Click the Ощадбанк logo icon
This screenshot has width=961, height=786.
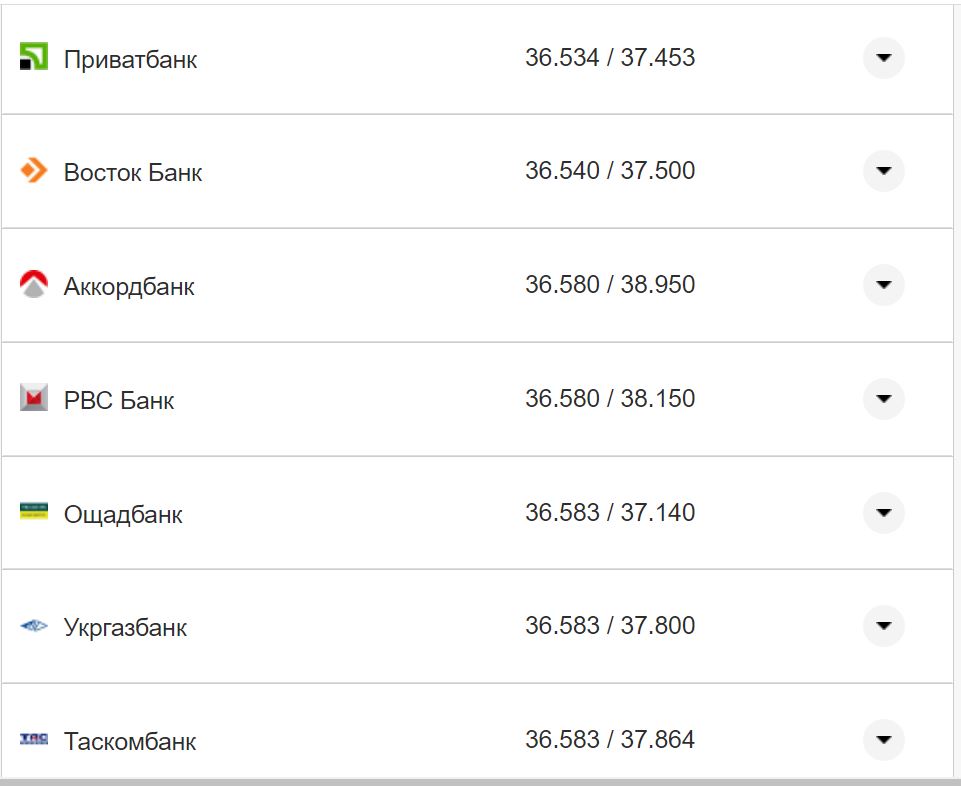33,512
